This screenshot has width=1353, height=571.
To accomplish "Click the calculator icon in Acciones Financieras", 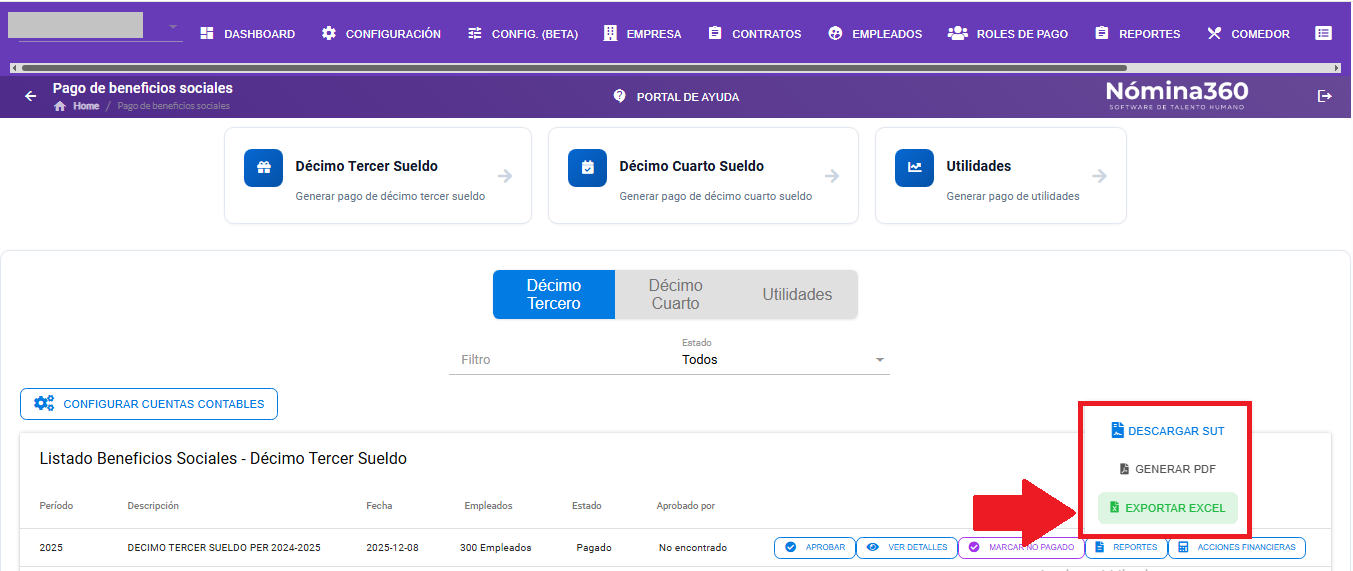I will [x=1184, y=547].
